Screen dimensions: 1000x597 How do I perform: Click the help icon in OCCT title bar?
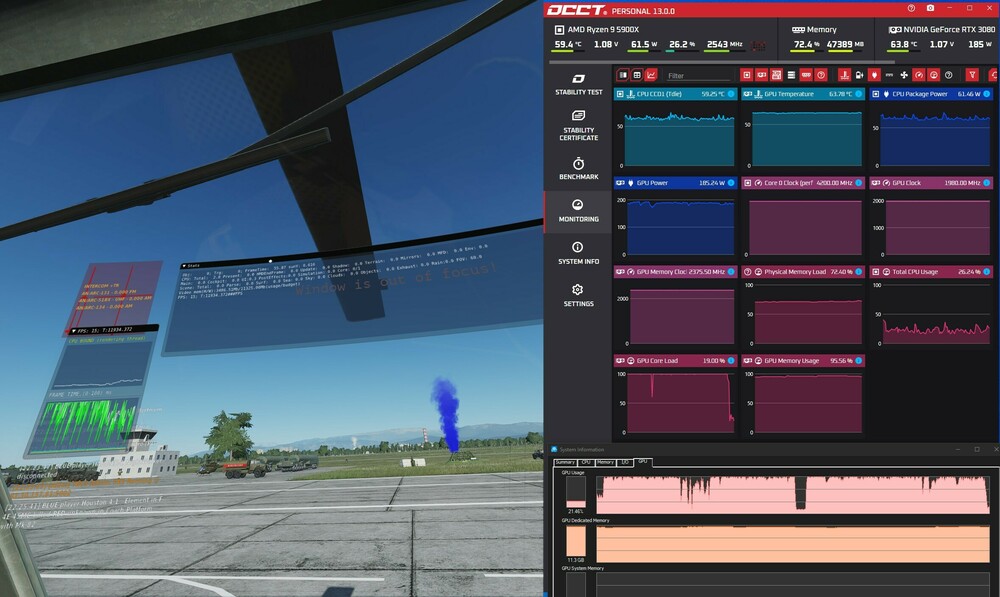coord(911,8)
